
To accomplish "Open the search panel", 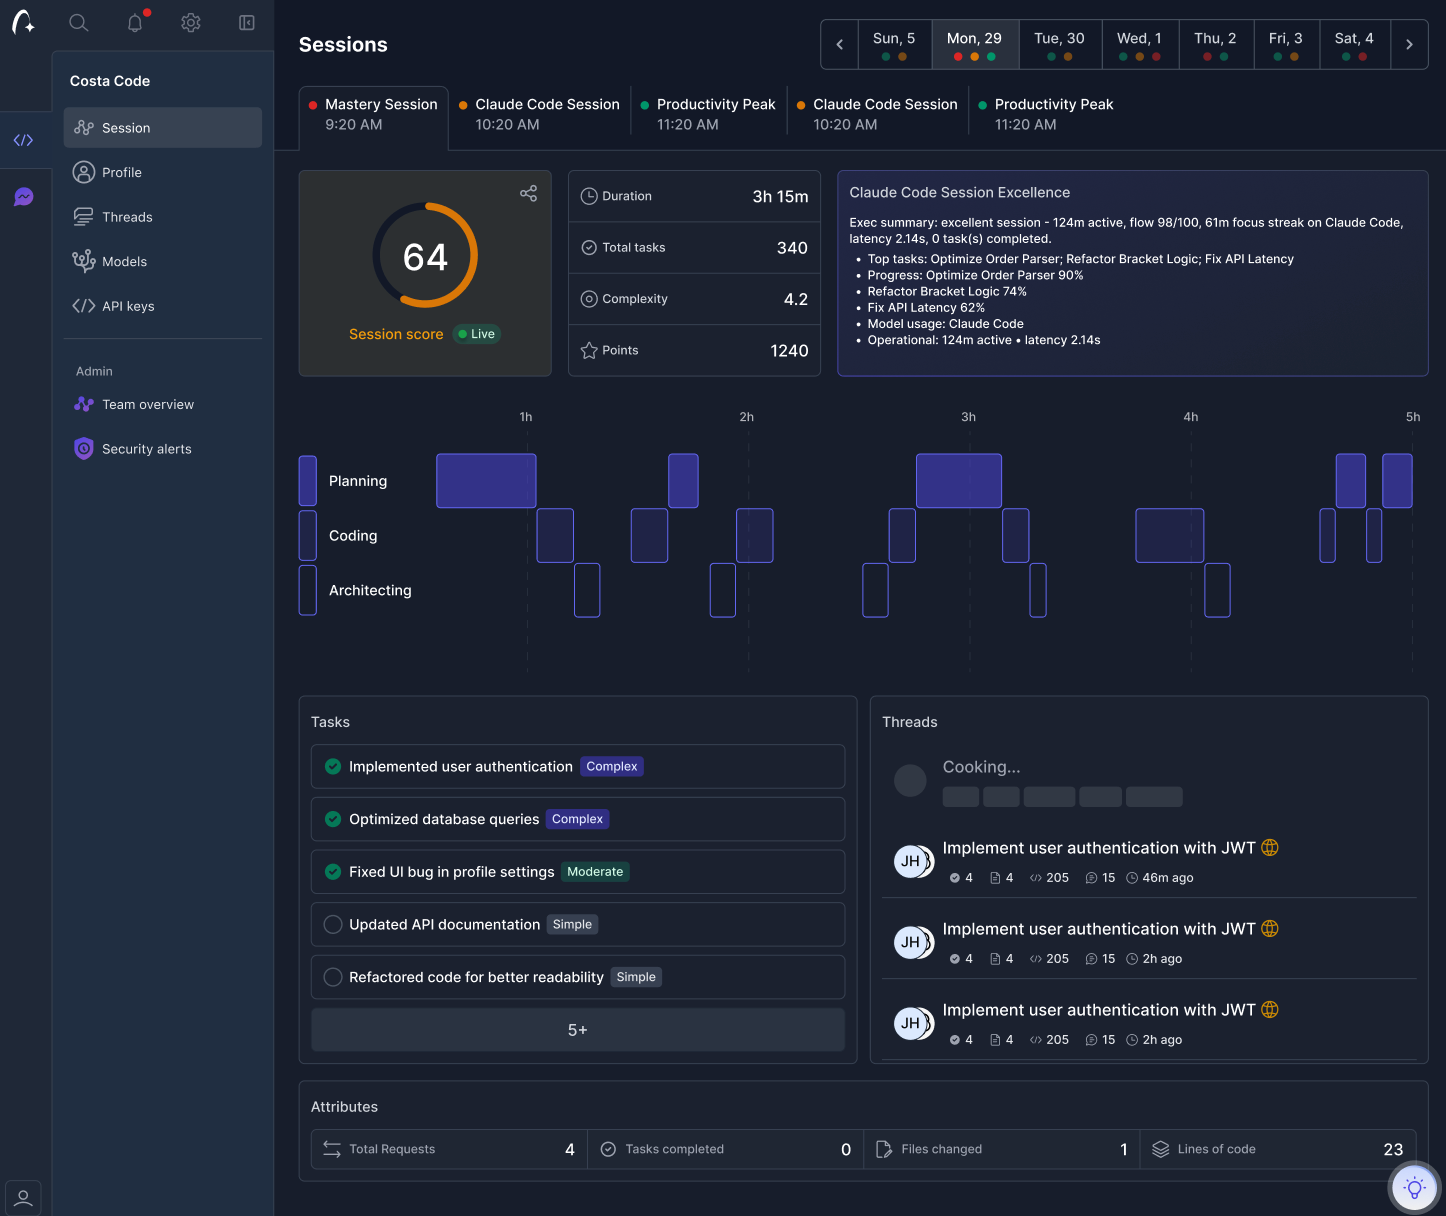I will click(79, 22).
